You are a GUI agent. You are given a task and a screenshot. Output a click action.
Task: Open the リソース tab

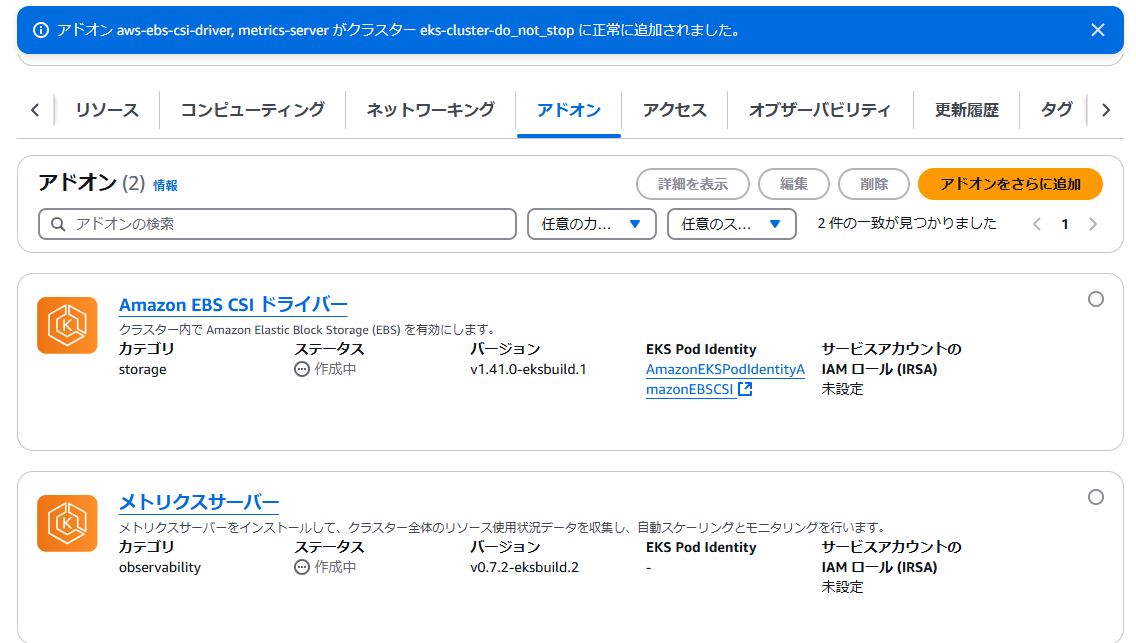pyautogui.click(x=106, y=110)
